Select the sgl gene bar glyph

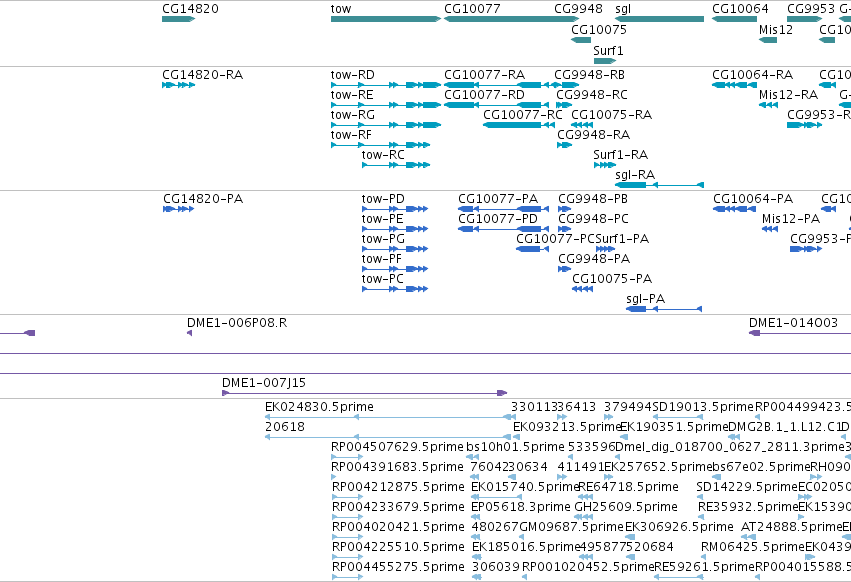point(659,19)
